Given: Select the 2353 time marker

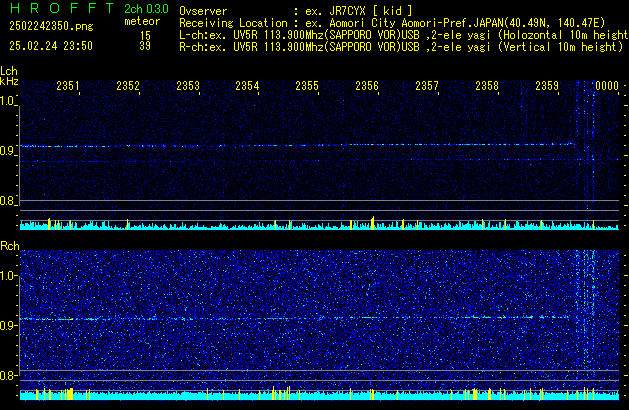Looking at the screenshot, I should point(188,86).
